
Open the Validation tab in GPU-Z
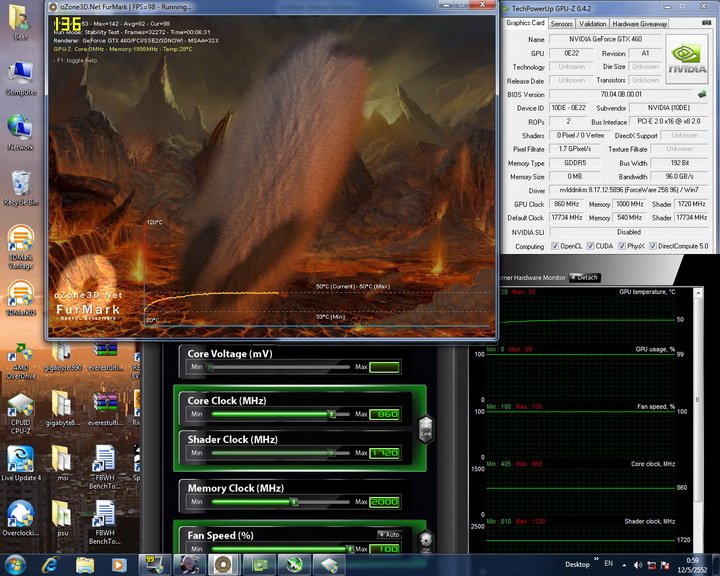coord(592,24)
